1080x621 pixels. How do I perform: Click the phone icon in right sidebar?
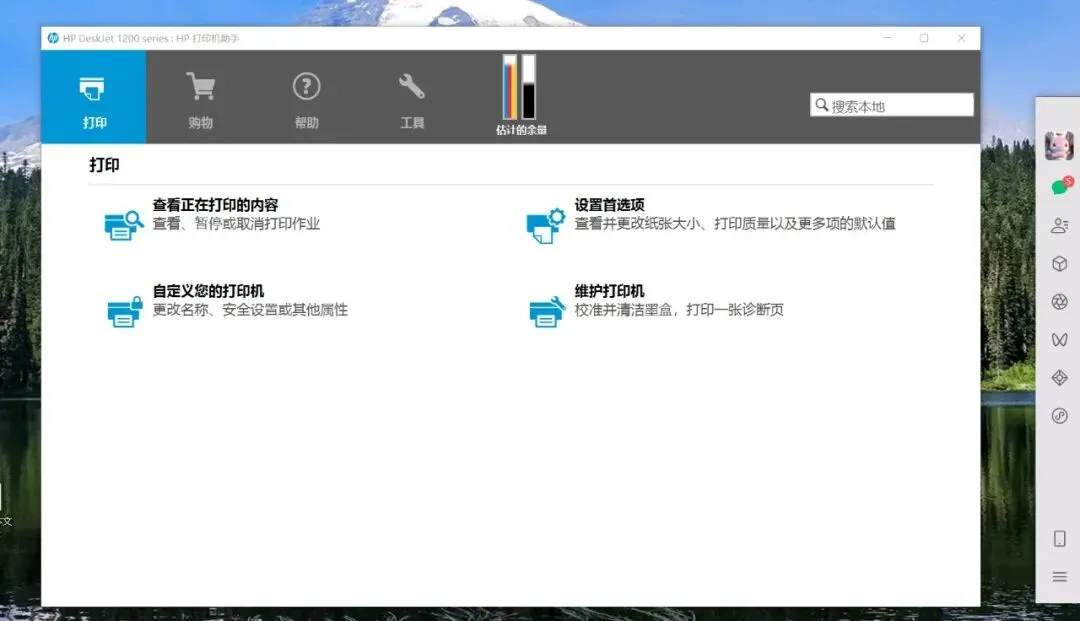[1059, 538]
